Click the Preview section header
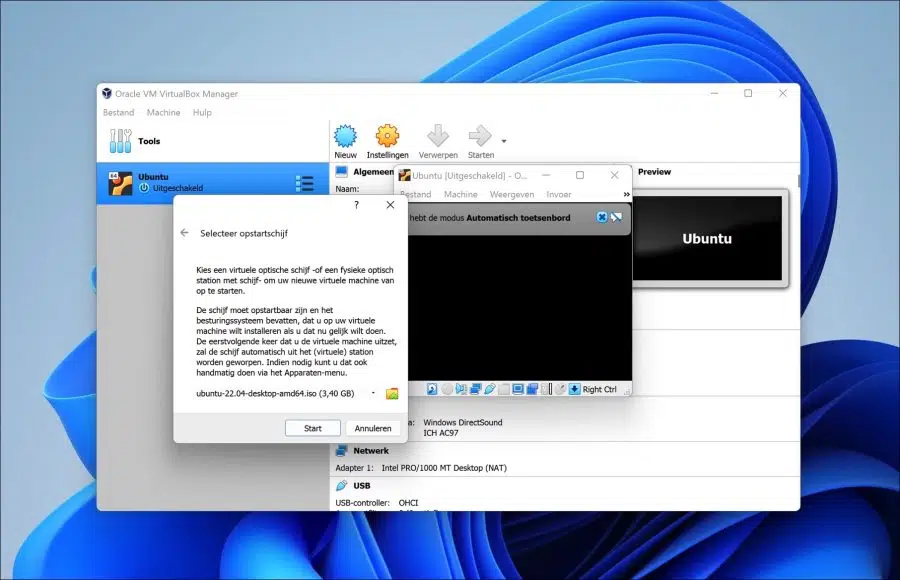 point(654,172)
